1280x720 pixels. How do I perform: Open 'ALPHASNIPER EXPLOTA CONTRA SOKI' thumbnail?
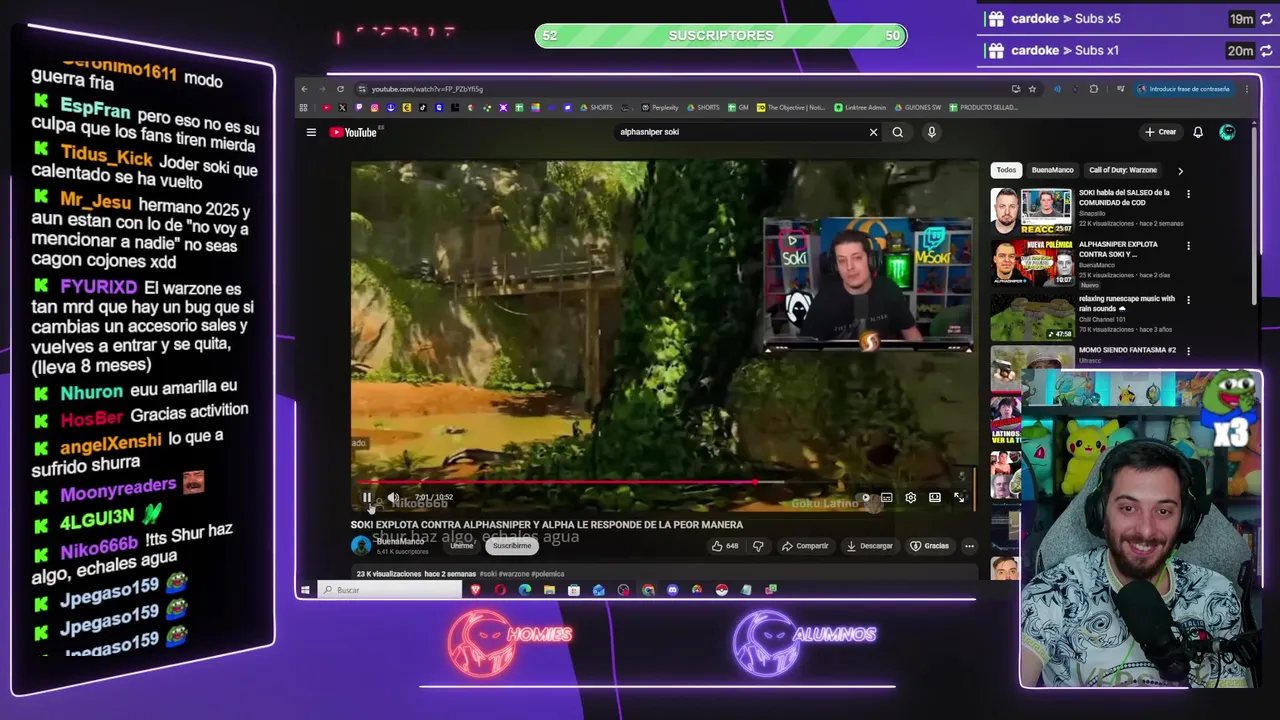[1032, 262]
